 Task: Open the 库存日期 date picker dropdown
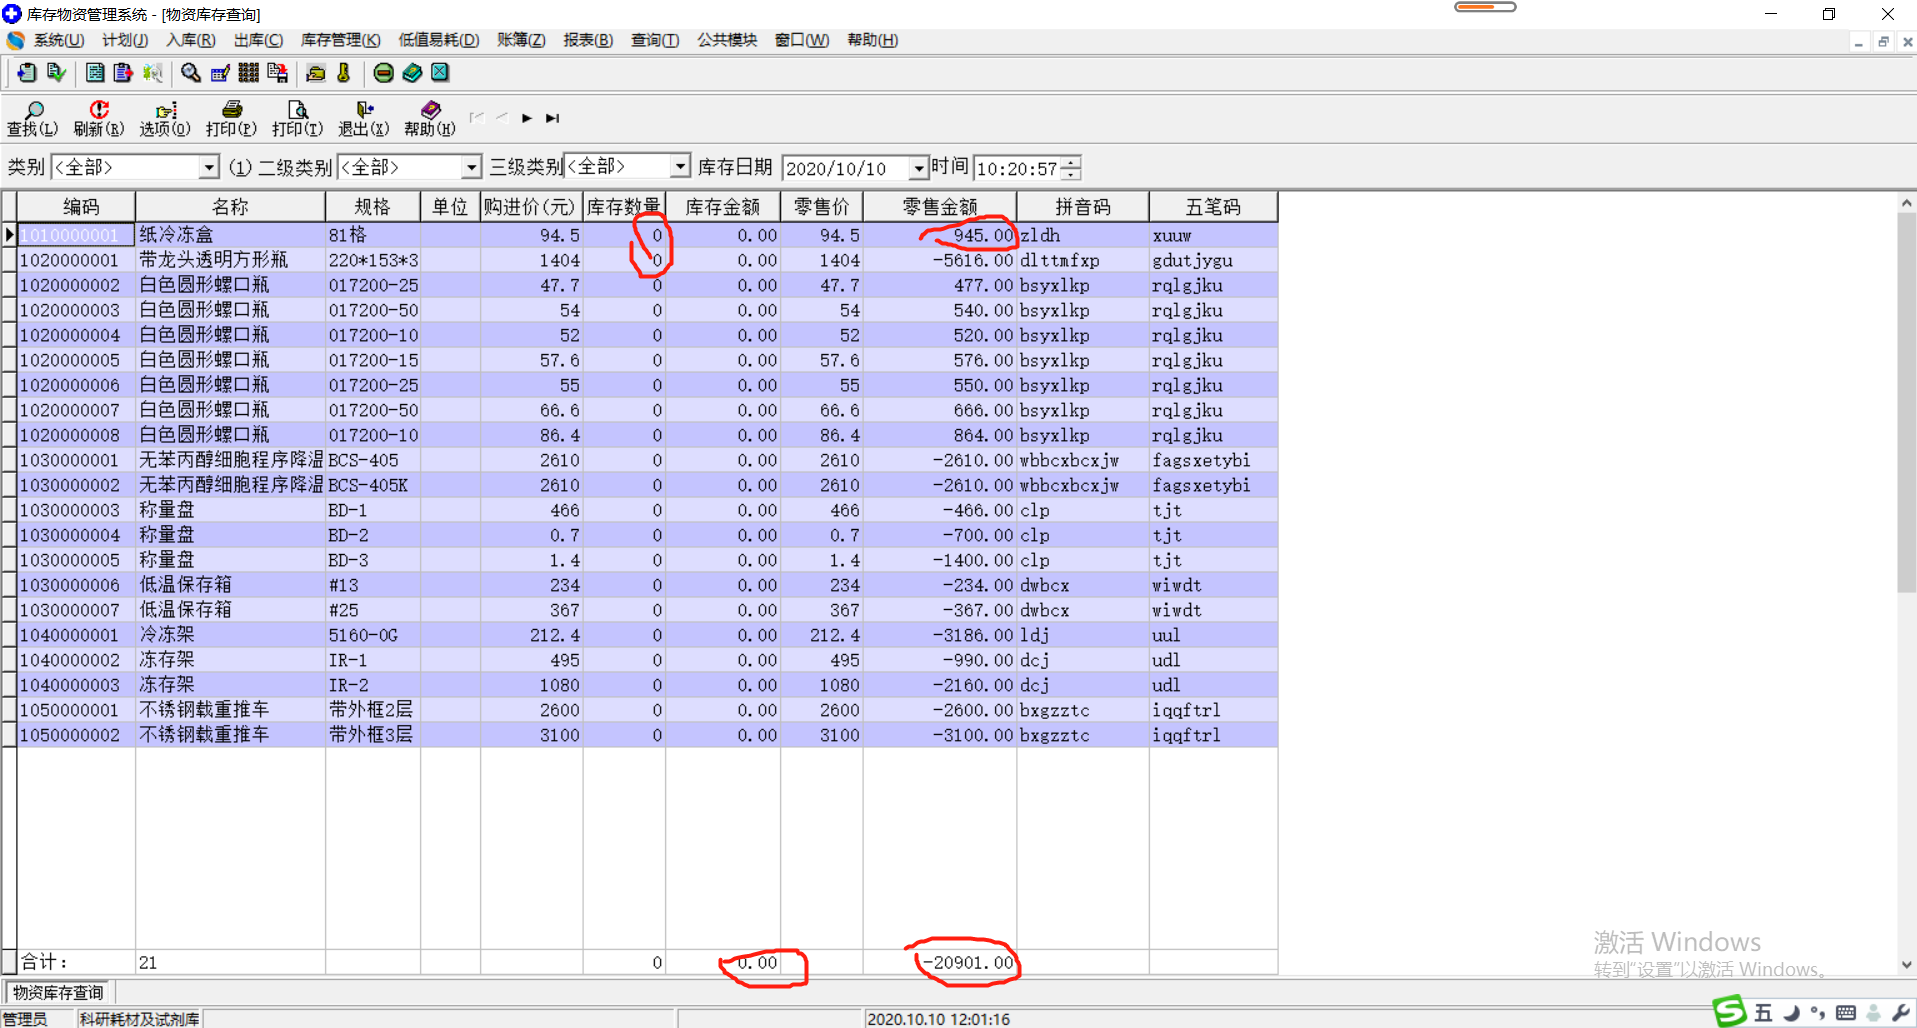[917, 168]
